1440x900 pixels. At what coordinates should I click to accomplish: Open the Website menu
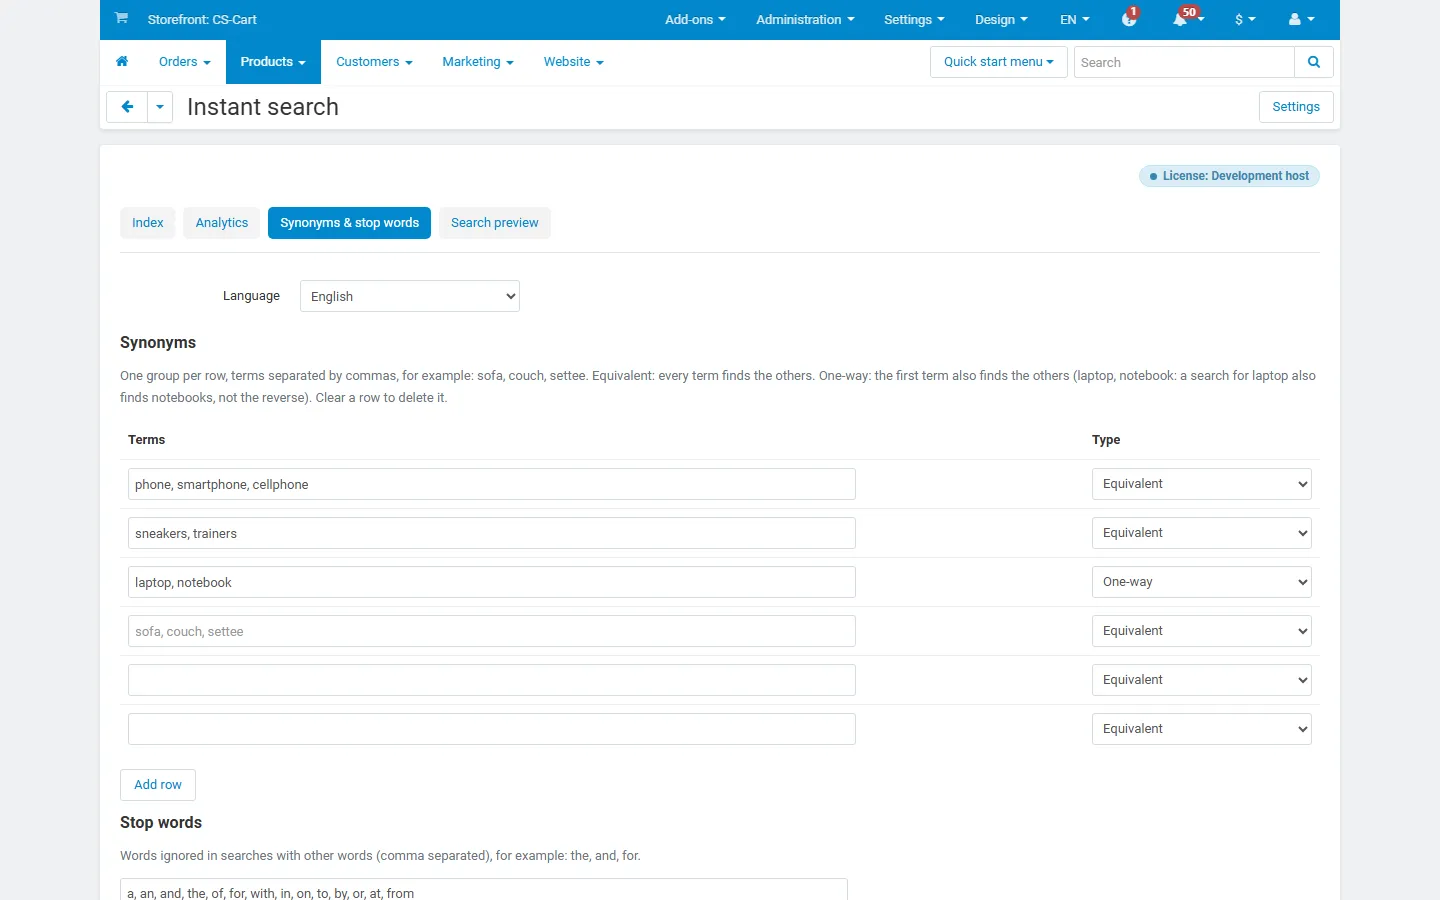574,62
